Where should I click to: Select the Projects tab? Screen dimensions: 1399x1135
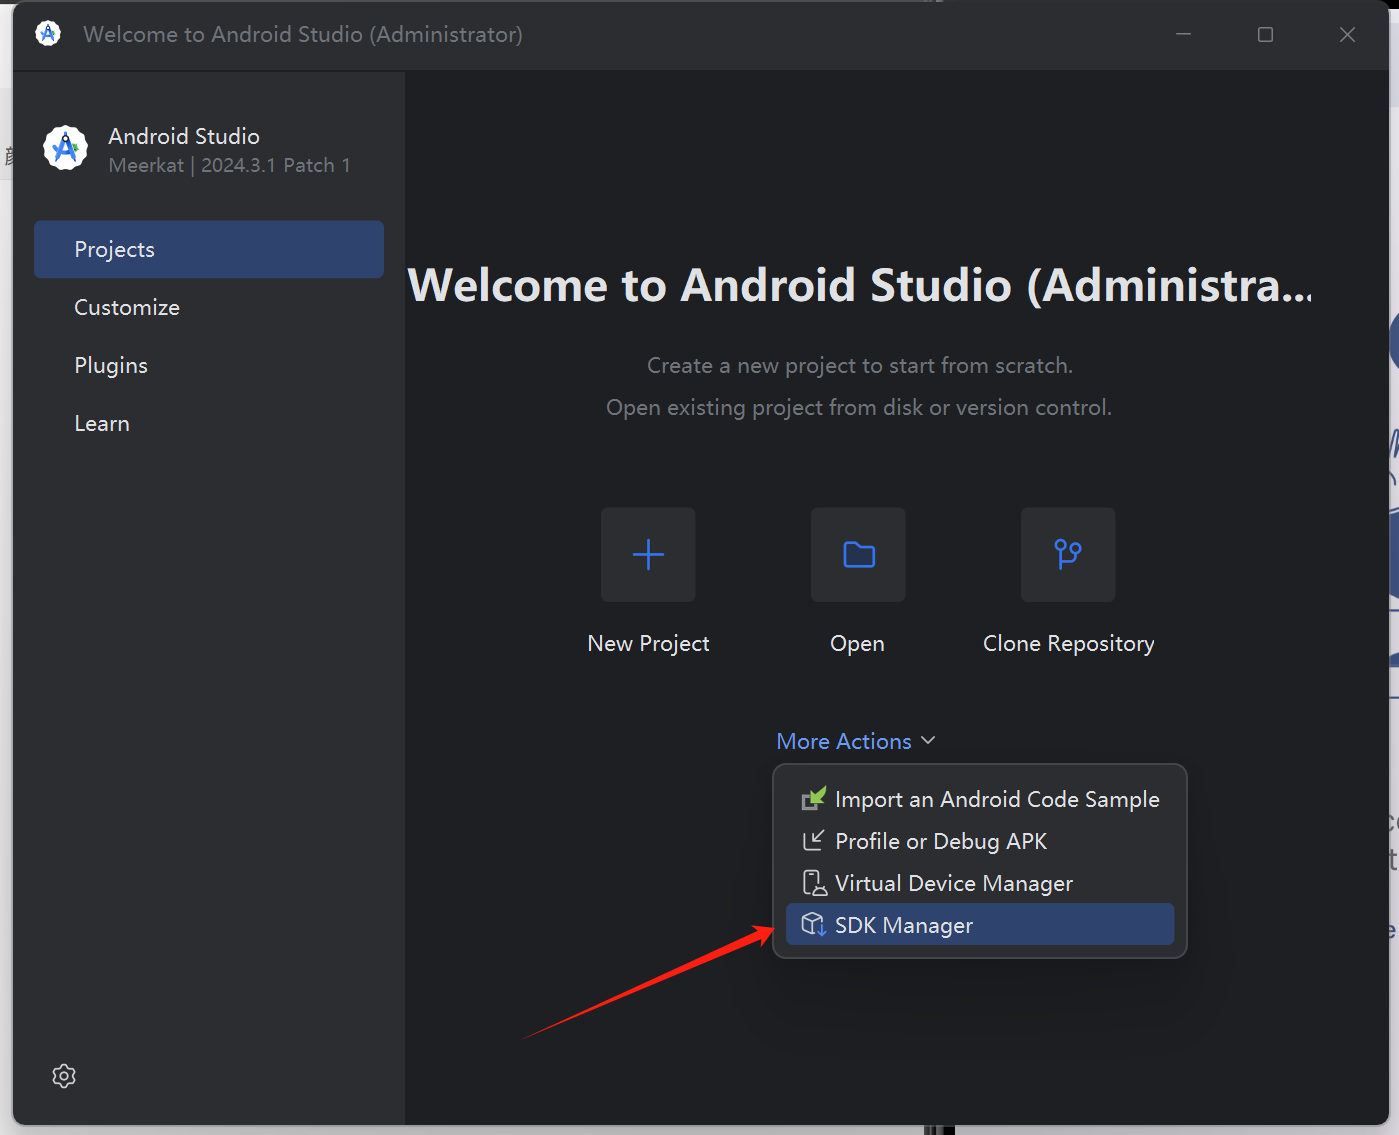click(x=209, y=249)
